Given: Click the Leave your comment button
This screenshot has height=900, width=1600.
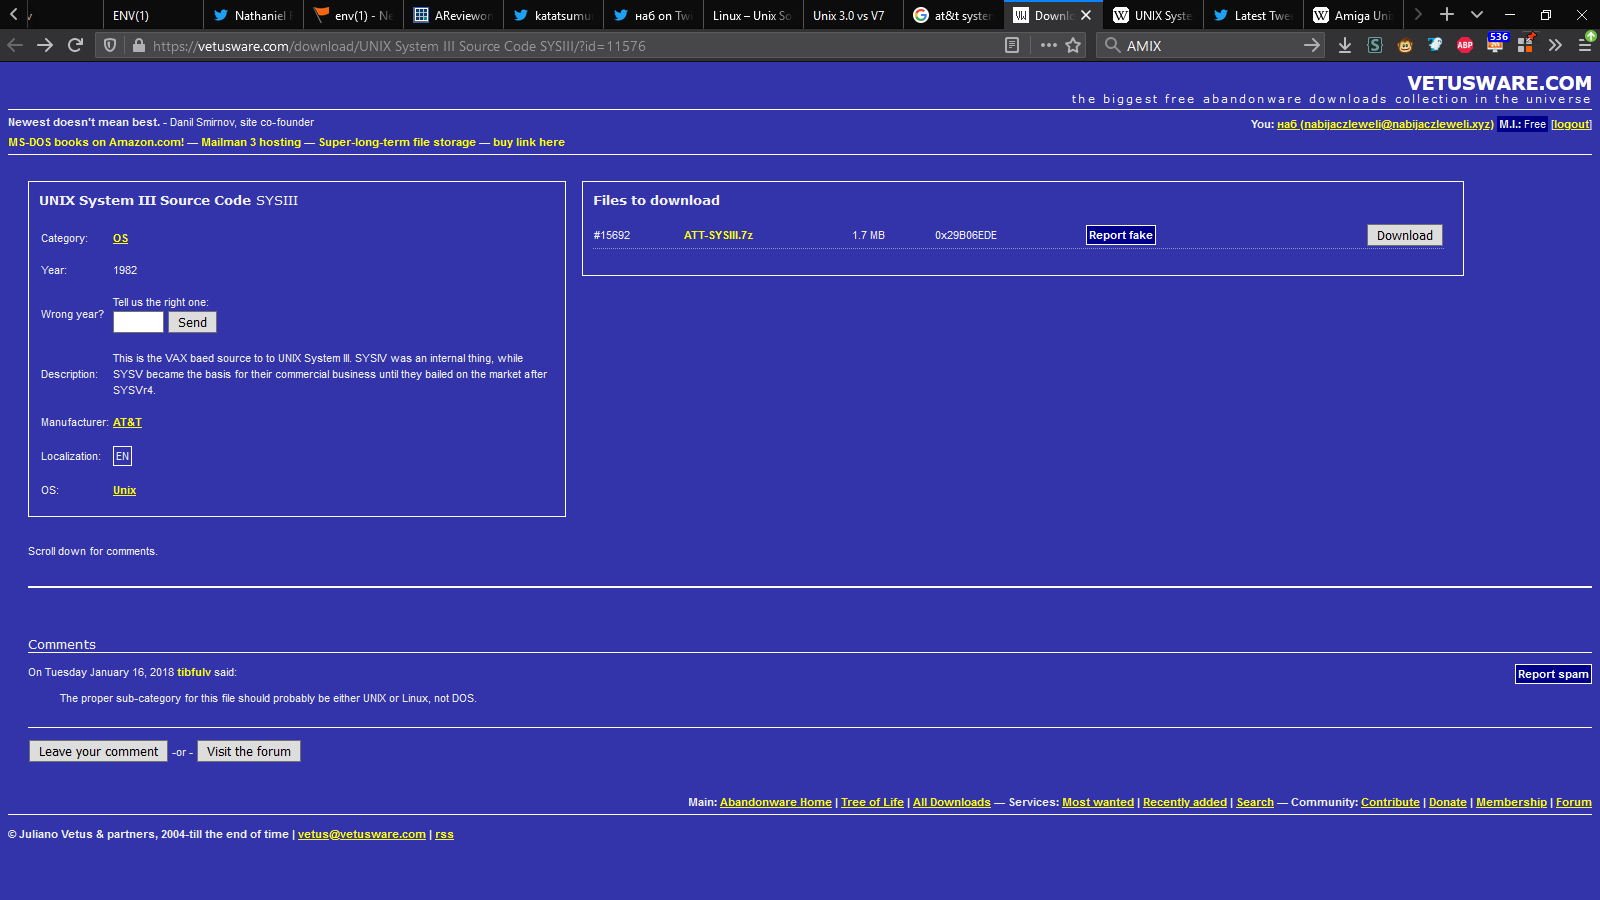Looking at the screenshot, I should 98,751.
